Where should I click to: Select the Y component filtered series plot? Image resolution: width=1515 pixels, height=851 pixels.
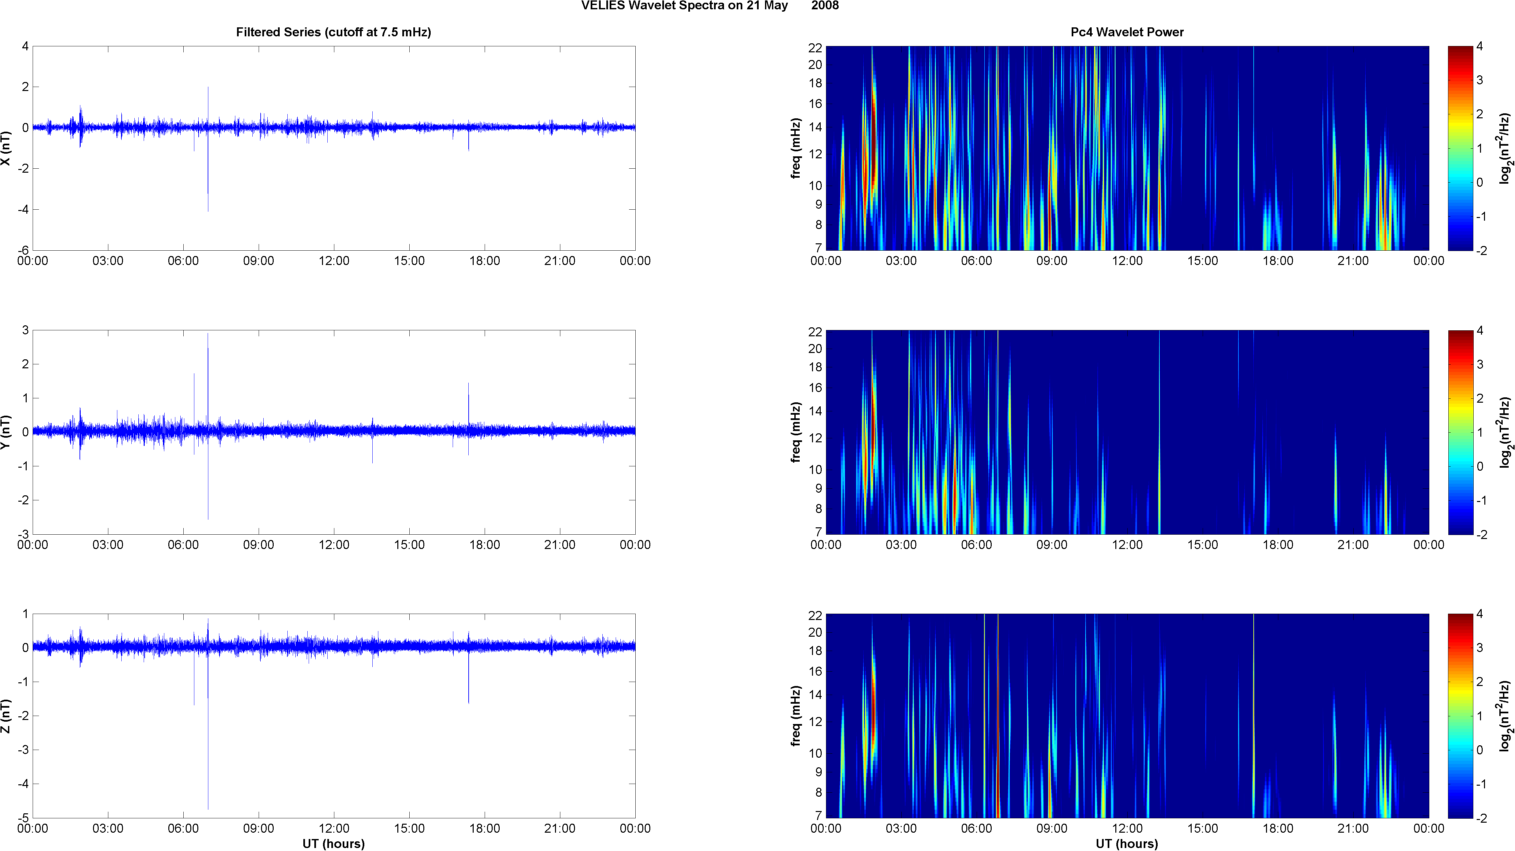click(x=334, y=432)
